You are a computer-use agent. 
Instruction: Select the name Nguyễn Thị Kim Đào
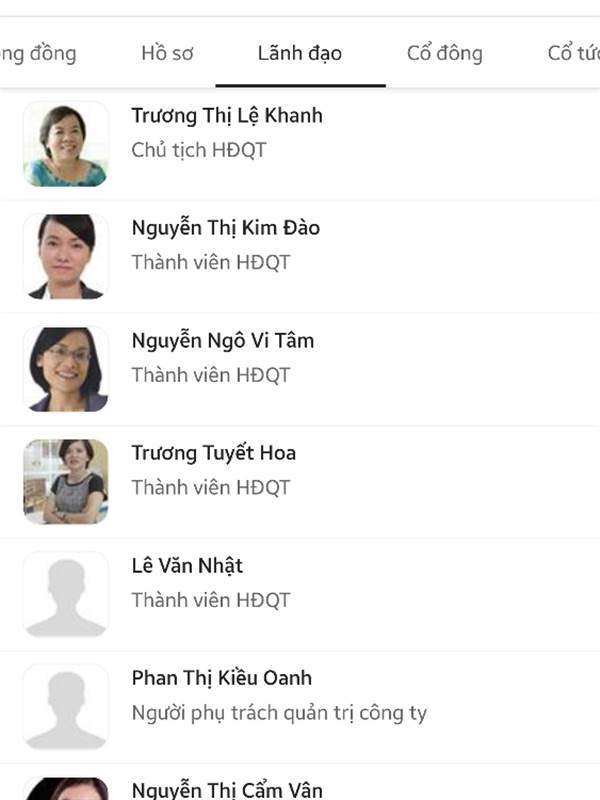point(226,228)
